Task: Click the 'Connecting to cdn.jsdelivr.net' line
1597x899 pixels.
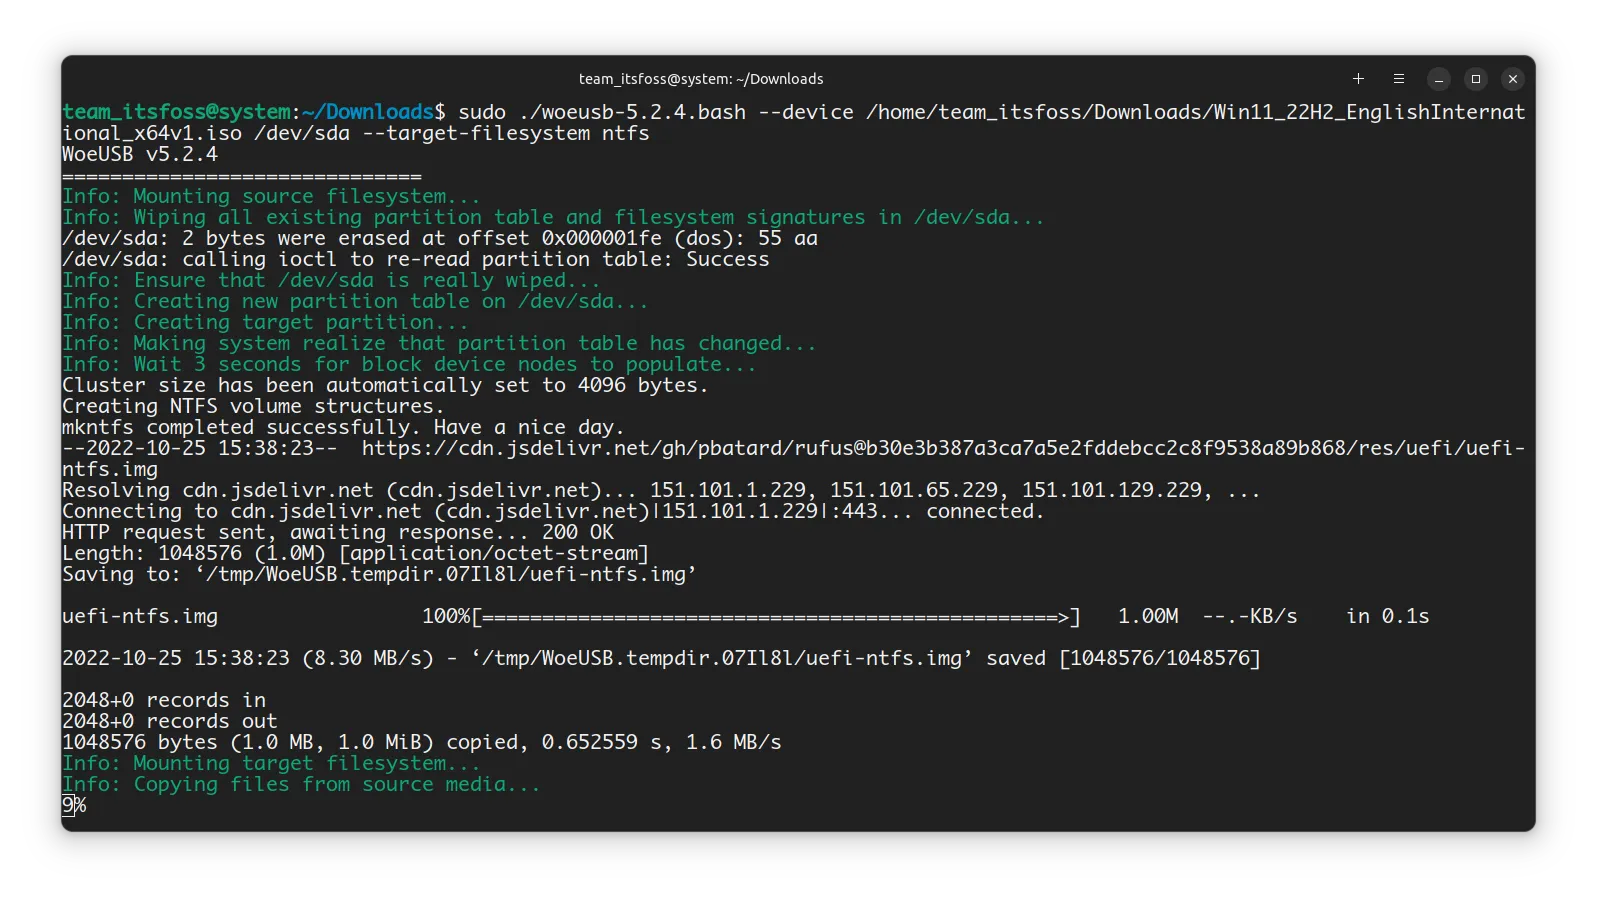Action: 553,512
